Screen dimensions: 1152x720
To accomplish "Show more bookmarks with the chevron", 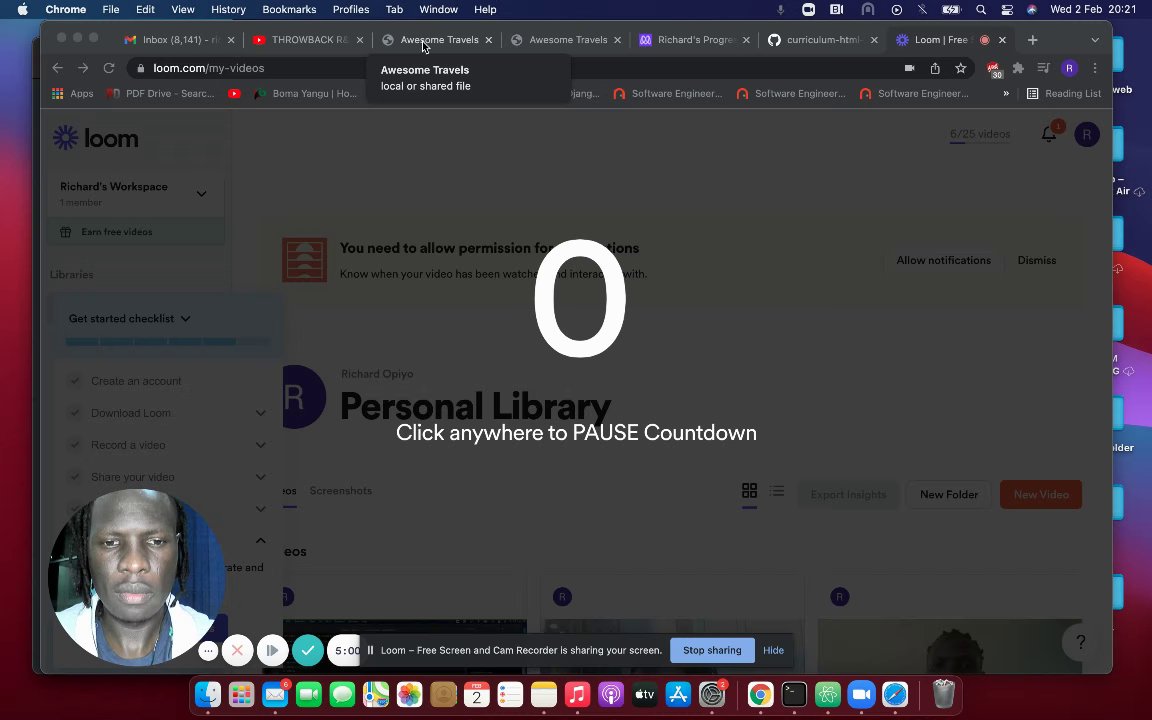I will [x=1006, y=93].
